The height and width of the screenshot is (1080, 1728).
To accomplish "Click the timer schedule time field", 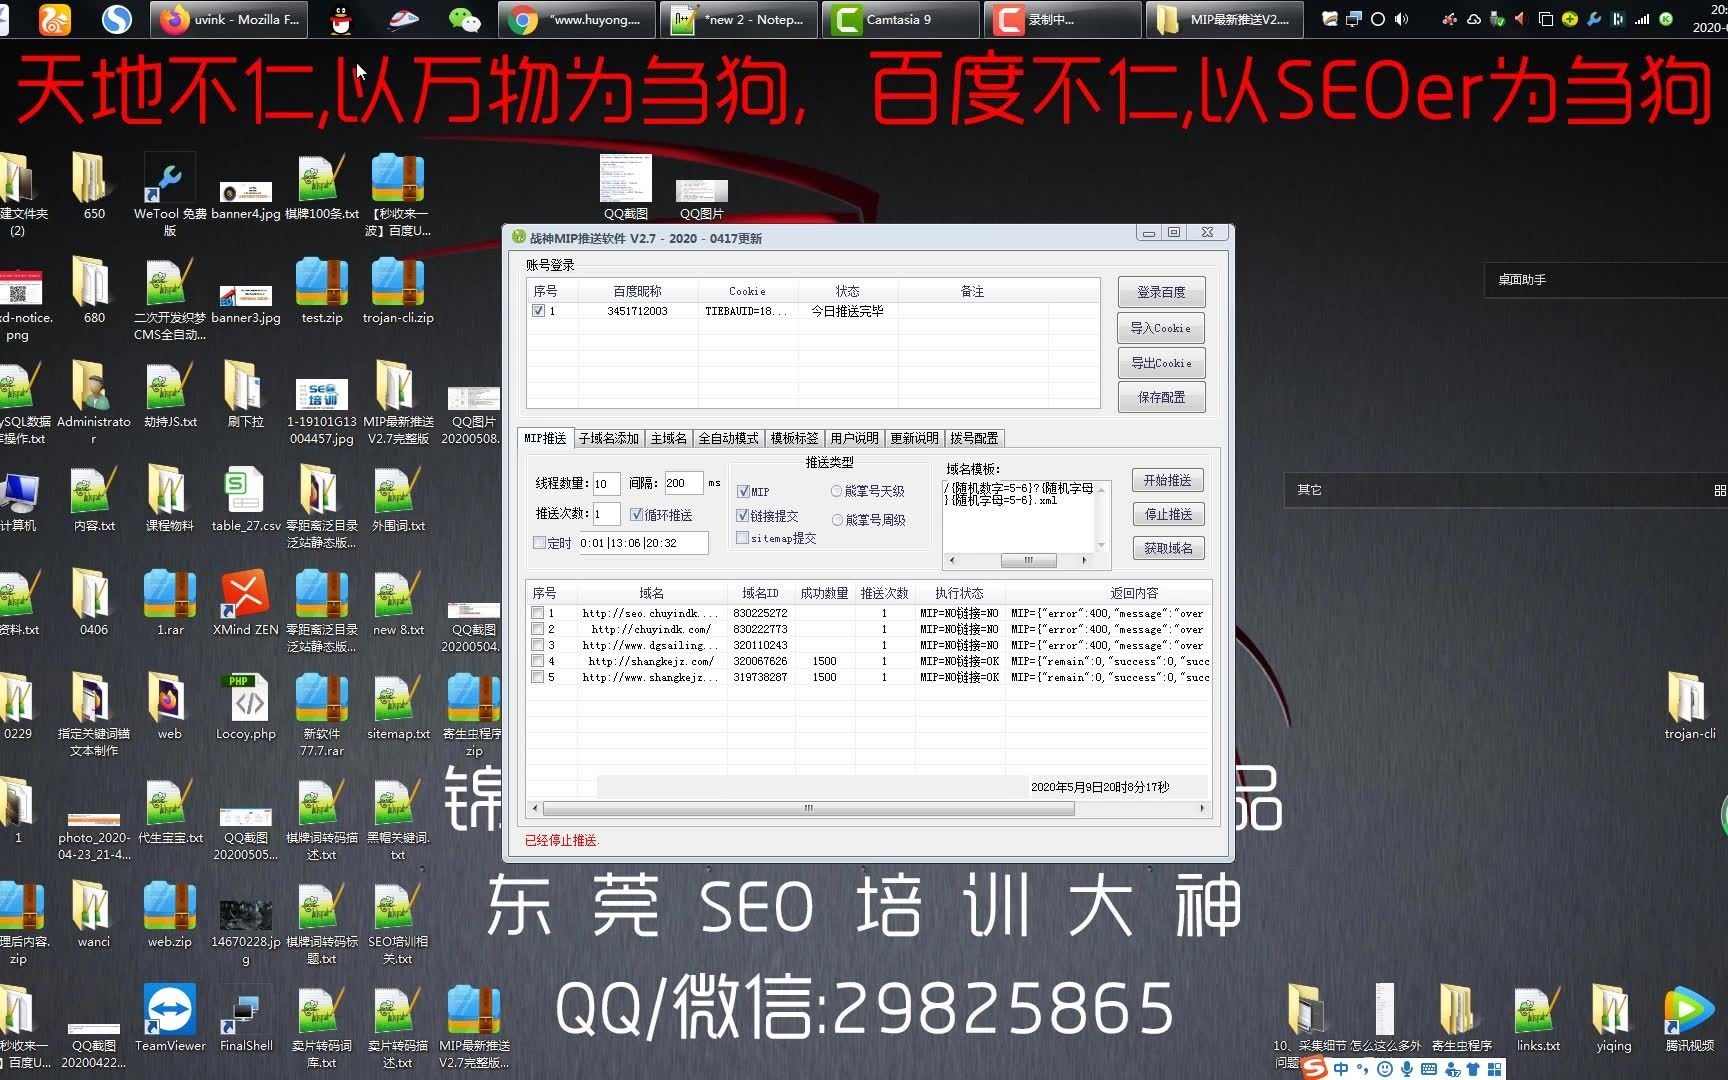I will (x=643, y=543).
